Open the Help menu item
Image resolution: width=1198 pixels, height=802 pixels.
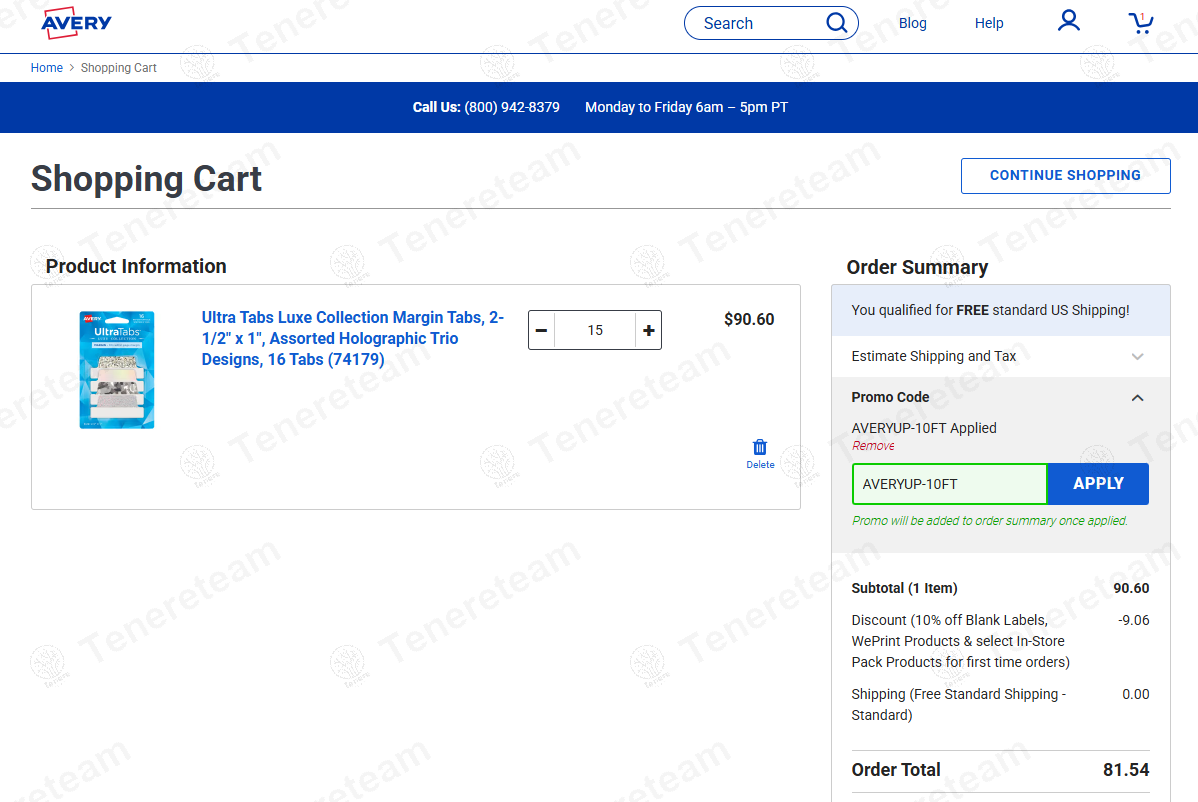point(988,23)
